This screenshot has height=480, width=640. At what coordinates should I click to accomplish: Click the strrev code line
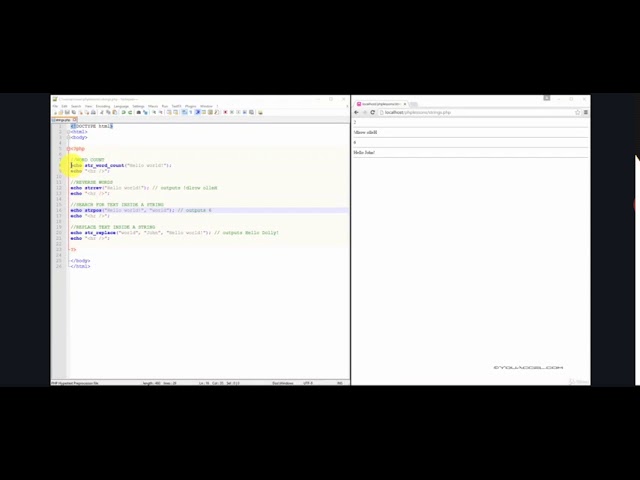(x=144, y=188)
